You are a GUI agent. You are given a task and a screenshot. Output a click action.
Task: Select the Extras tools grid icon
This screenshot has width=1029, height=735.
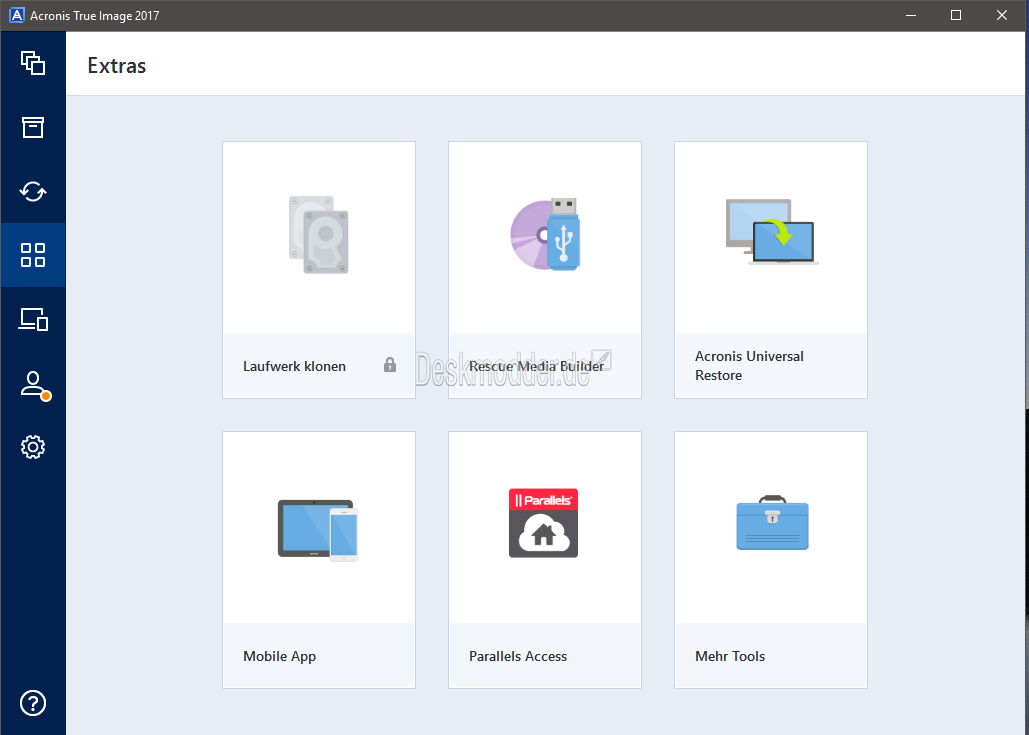pyautogui.click(x=33, y=255)
